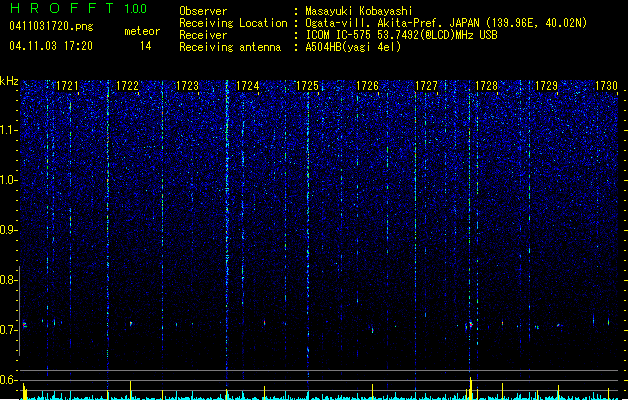Click the ICOM IC-575 53.7492 MHz USB text
Image resolution: width=629 pixels, height=400 pixels.
click(x=402, y=35)
